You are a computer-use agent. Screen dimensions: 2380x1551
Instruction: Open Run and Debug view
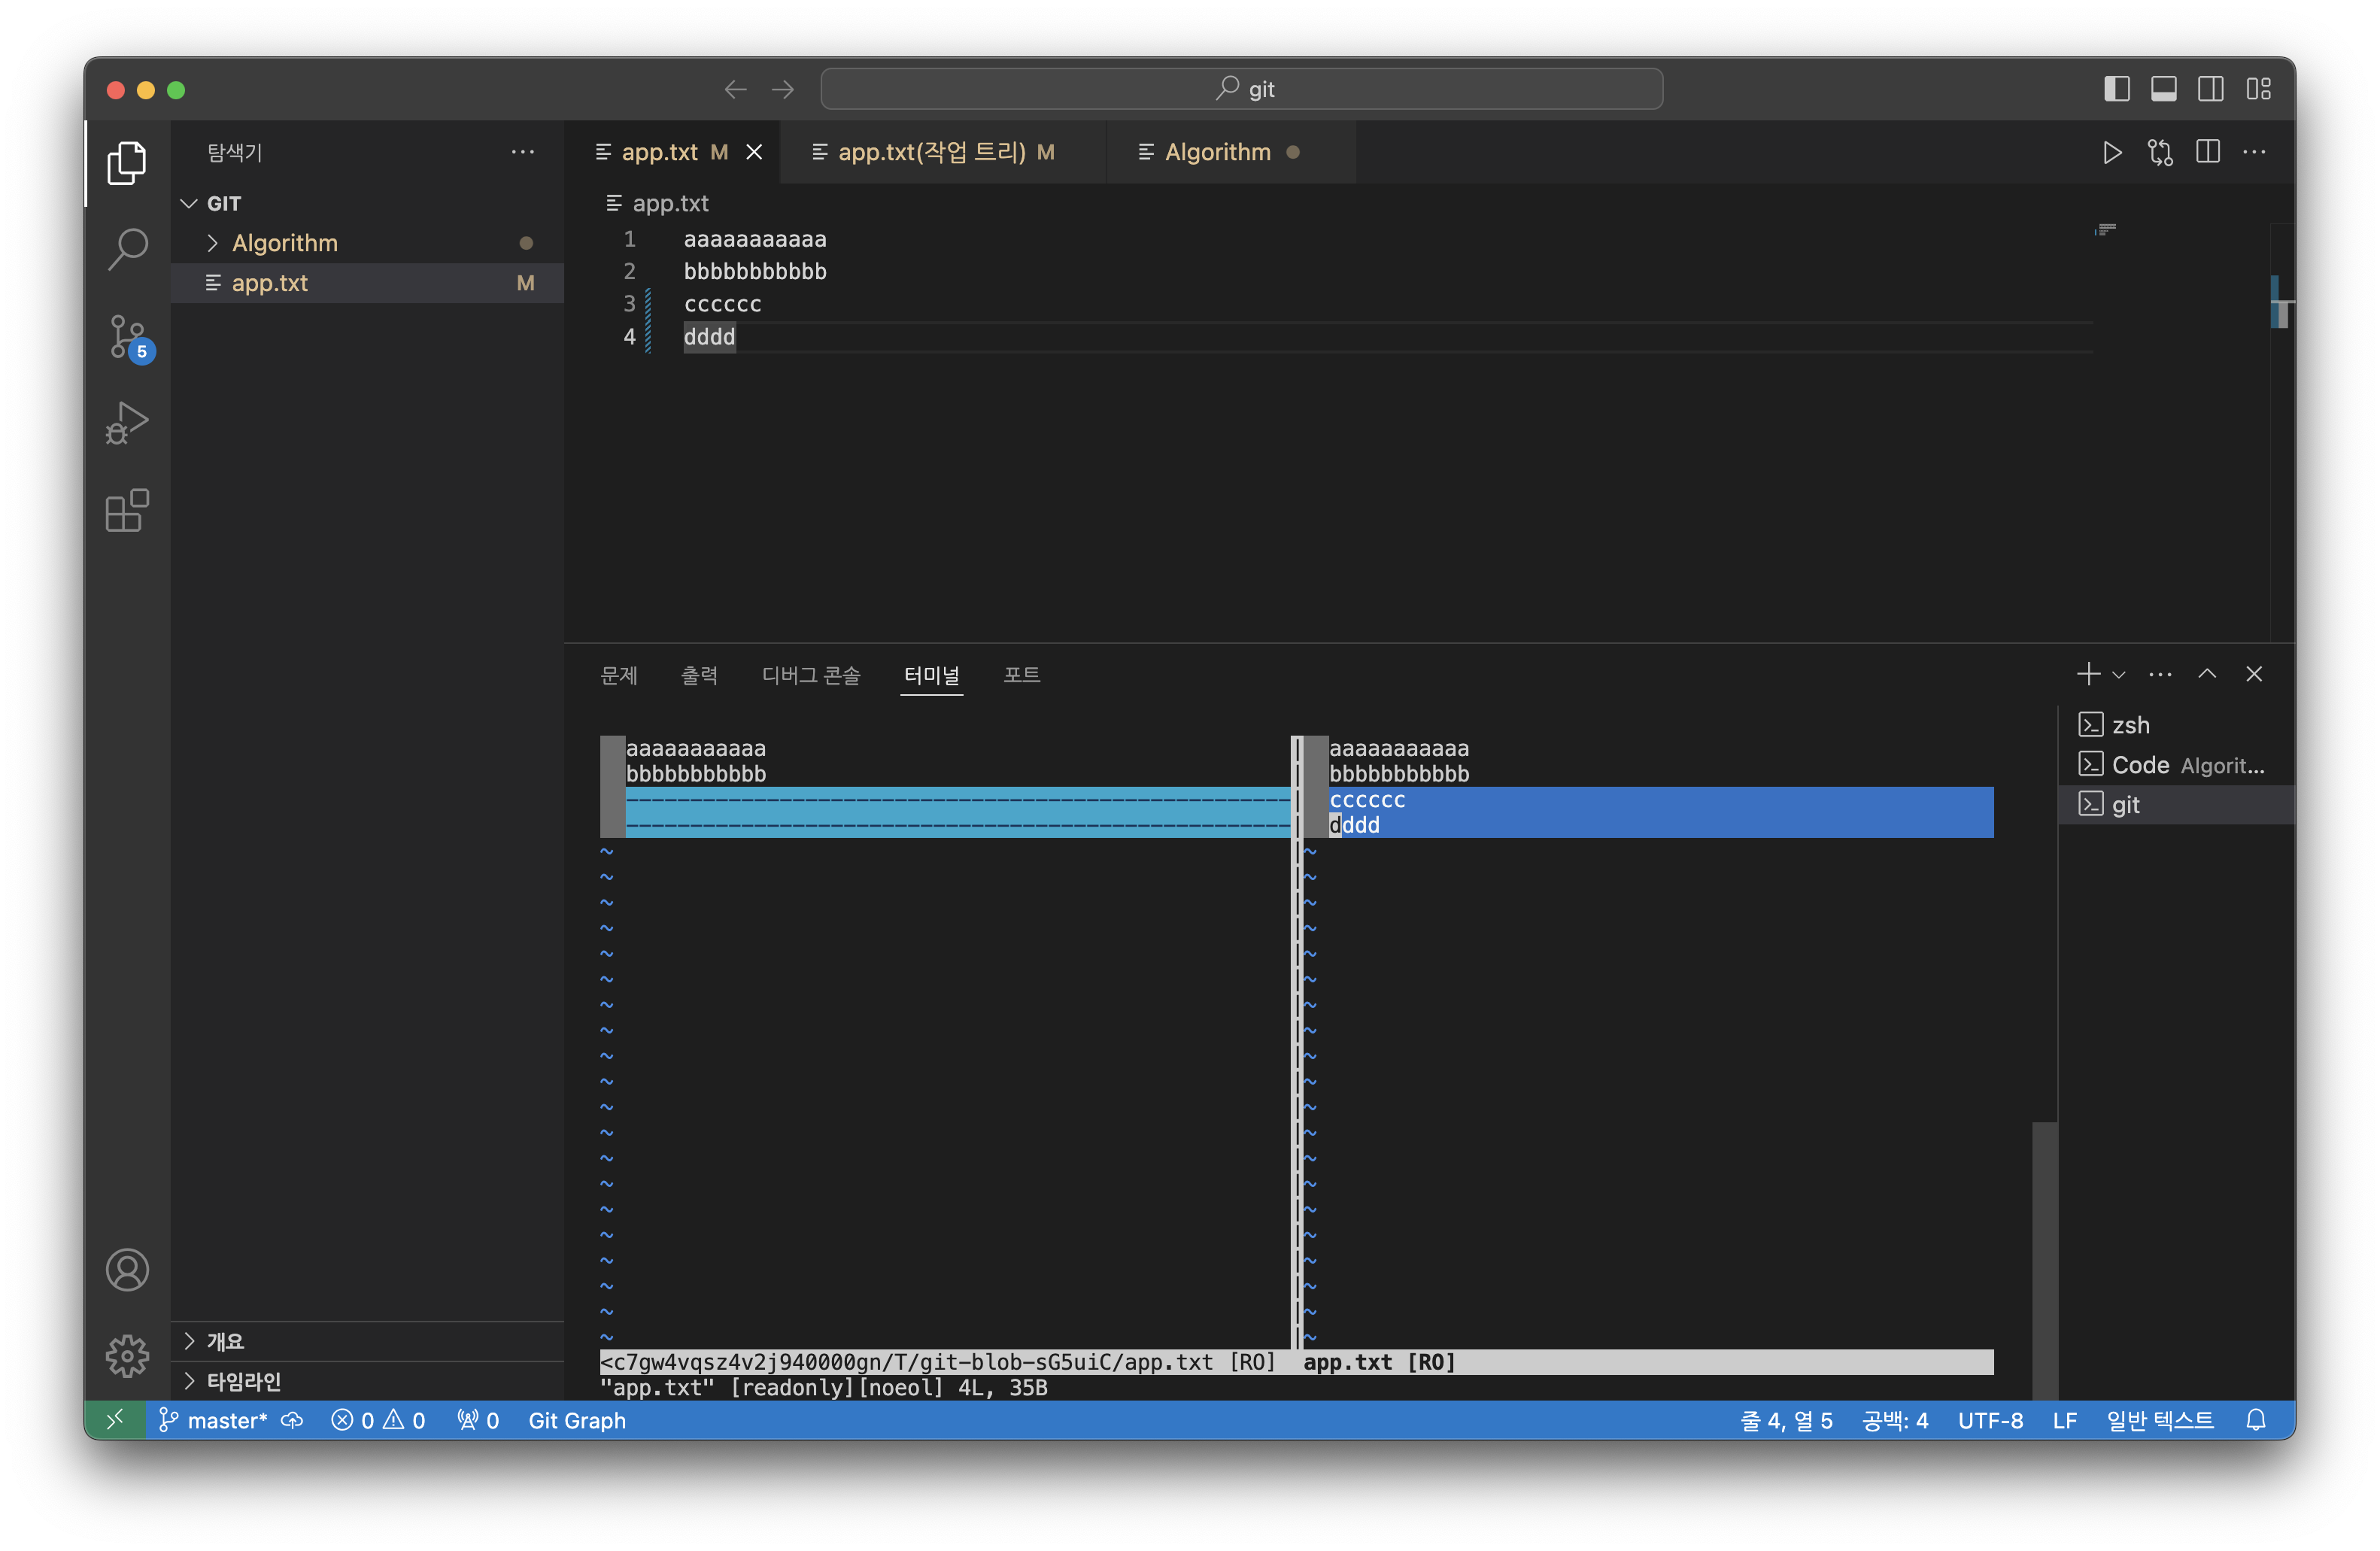[127, 423]
